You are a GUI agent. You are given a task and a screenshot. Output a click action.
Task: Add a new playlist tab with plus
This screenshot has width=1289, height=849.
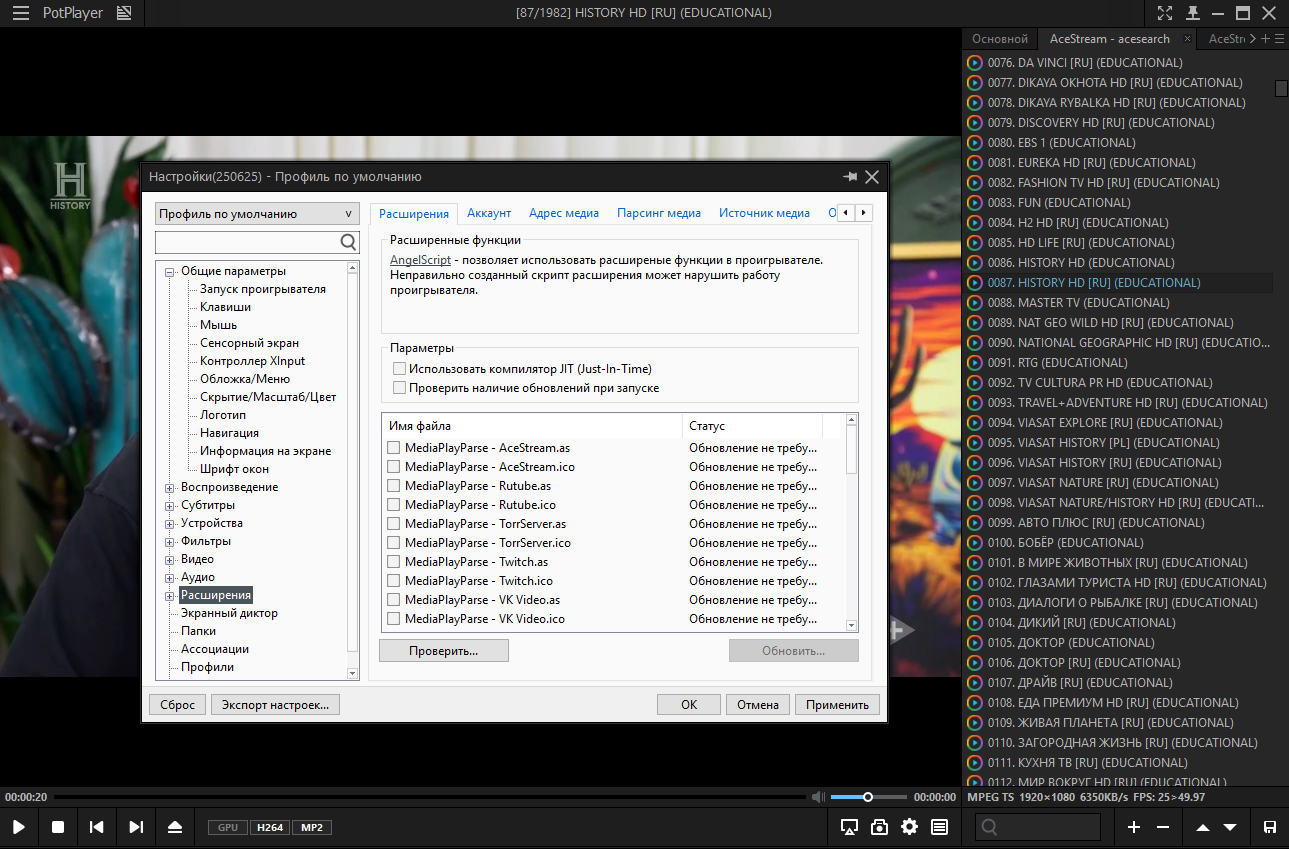[1265, 39]
